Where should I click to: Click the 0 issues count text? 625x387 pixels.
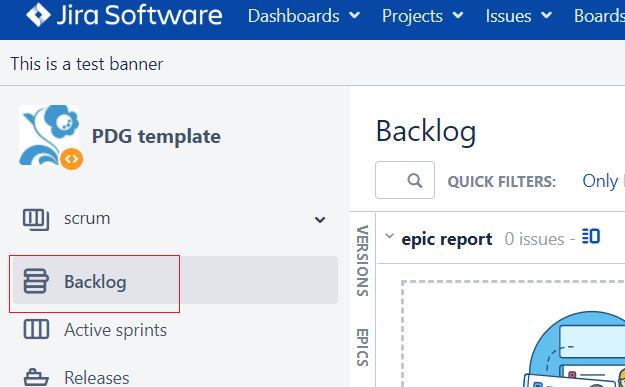pos(534,239)
